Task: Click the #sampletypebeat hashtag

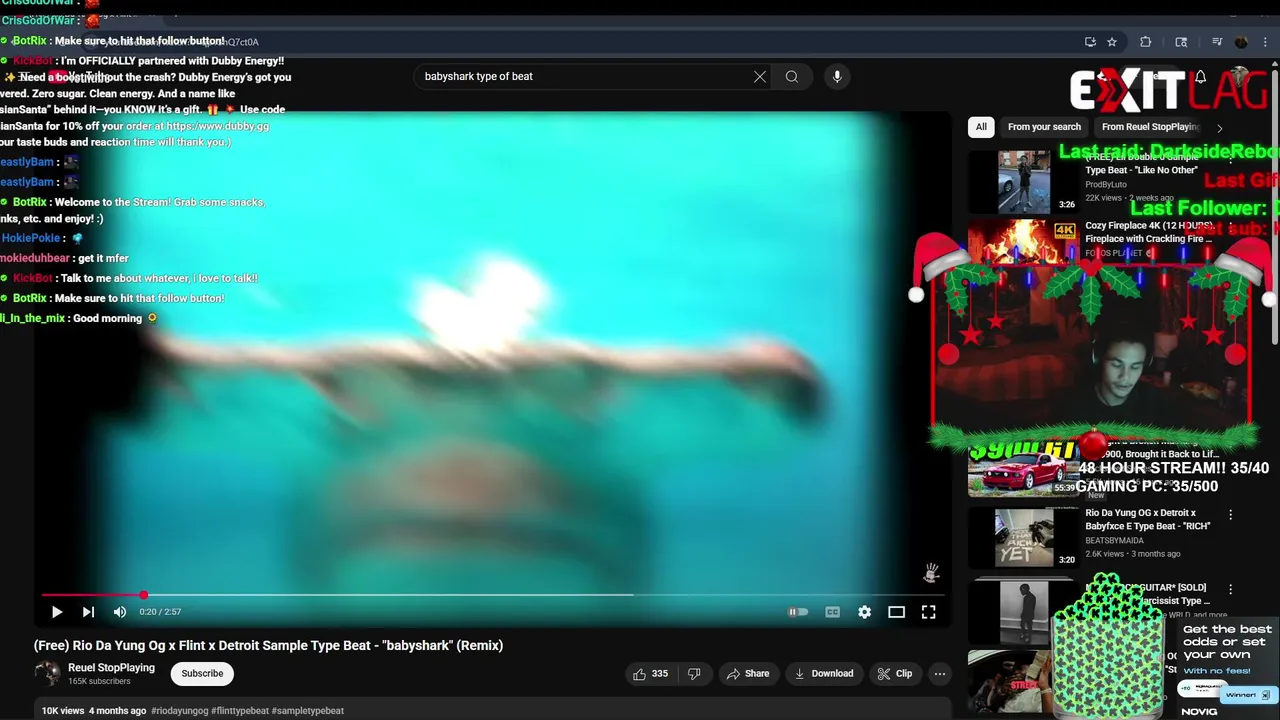Action: [x=307, y=711]
